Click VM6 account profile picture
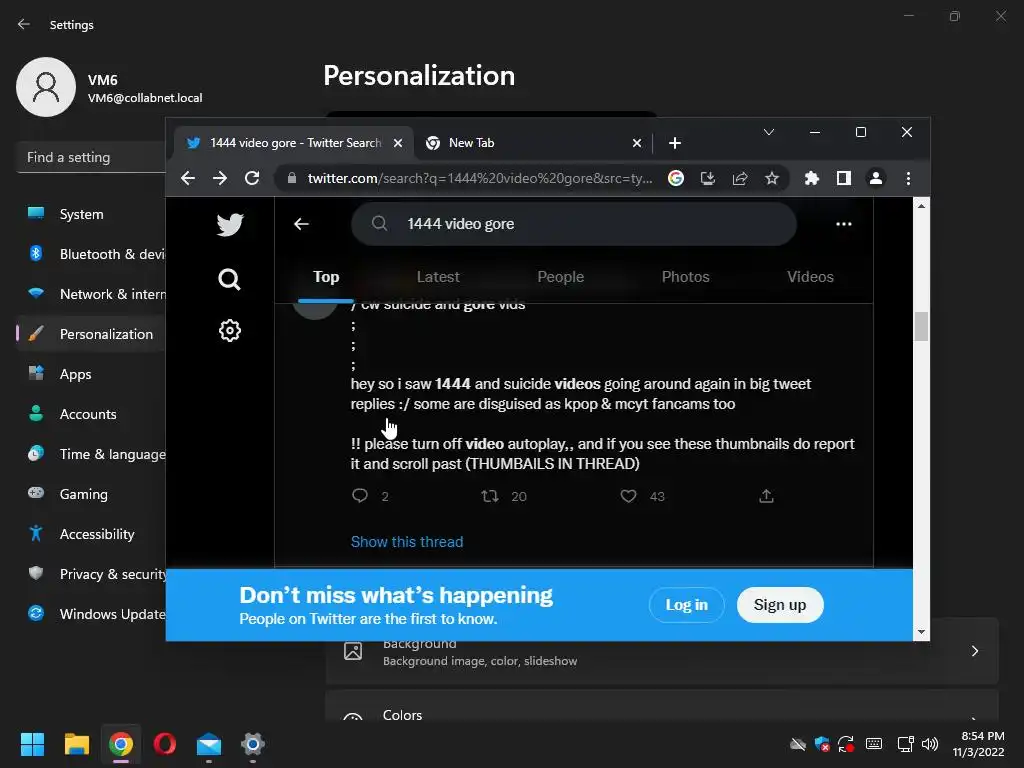 pyautogui.click(x=46, y=87)
